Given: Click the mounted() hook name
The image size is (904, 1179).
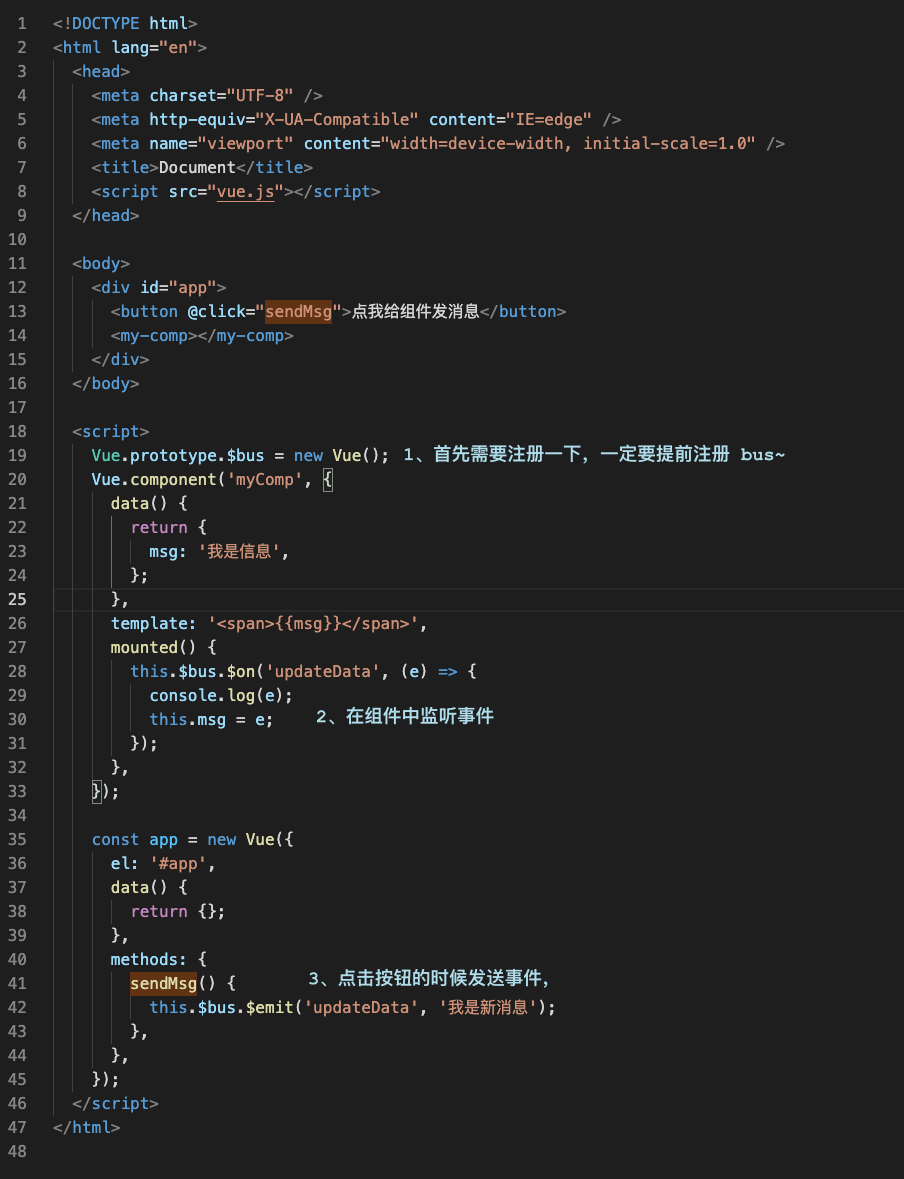Looking at the screenshot, I should click(154, 648).
